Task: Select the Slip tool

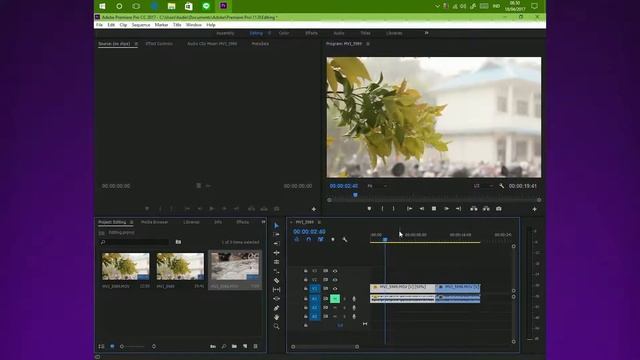Action: (x=276, y=289)
